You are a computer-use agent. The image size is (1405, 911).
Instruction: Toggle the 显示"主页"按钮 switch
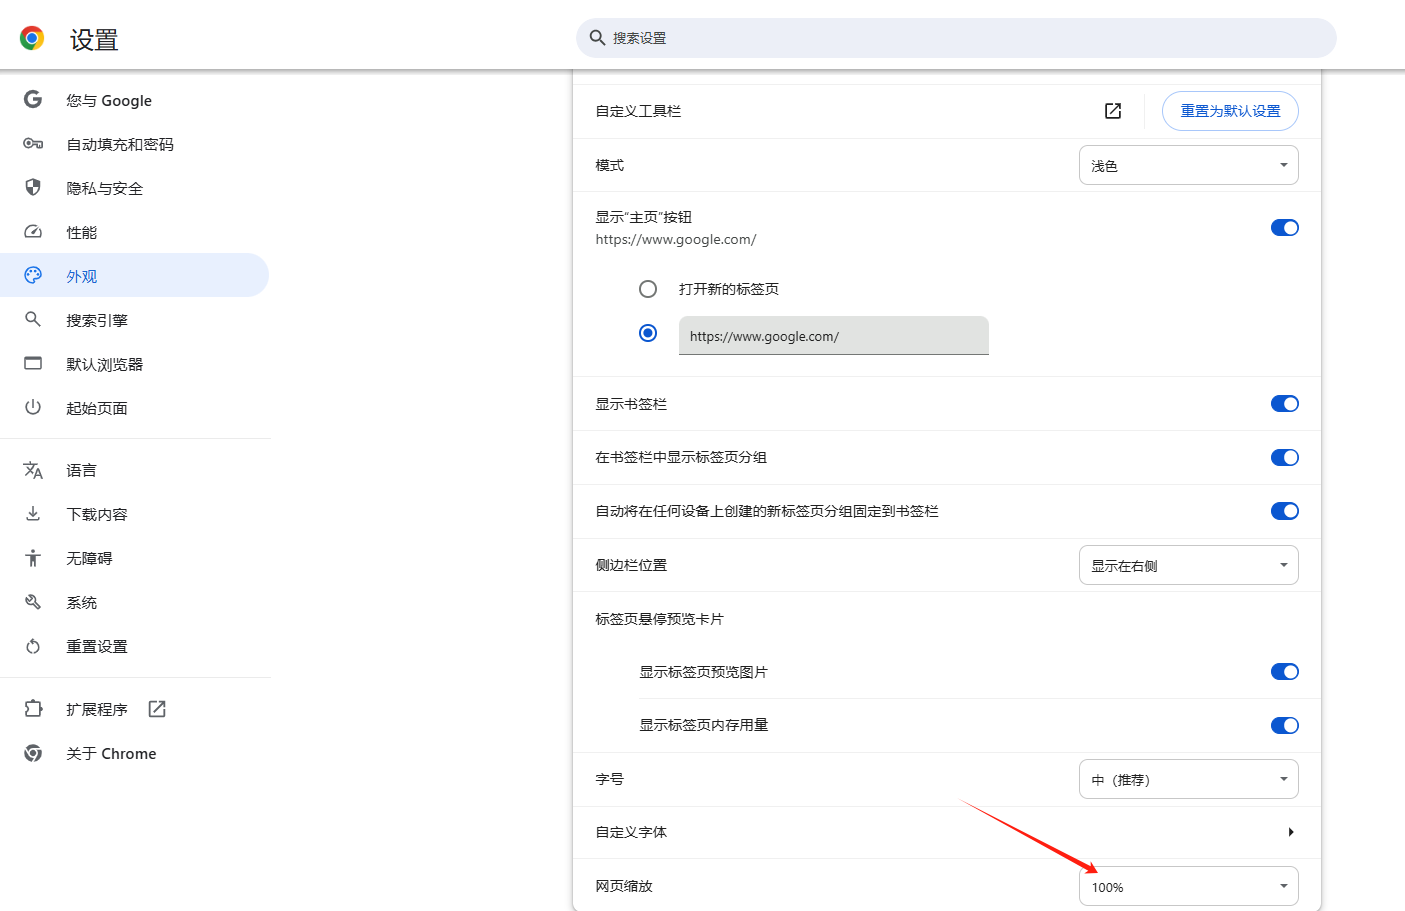coord(1285,228)
